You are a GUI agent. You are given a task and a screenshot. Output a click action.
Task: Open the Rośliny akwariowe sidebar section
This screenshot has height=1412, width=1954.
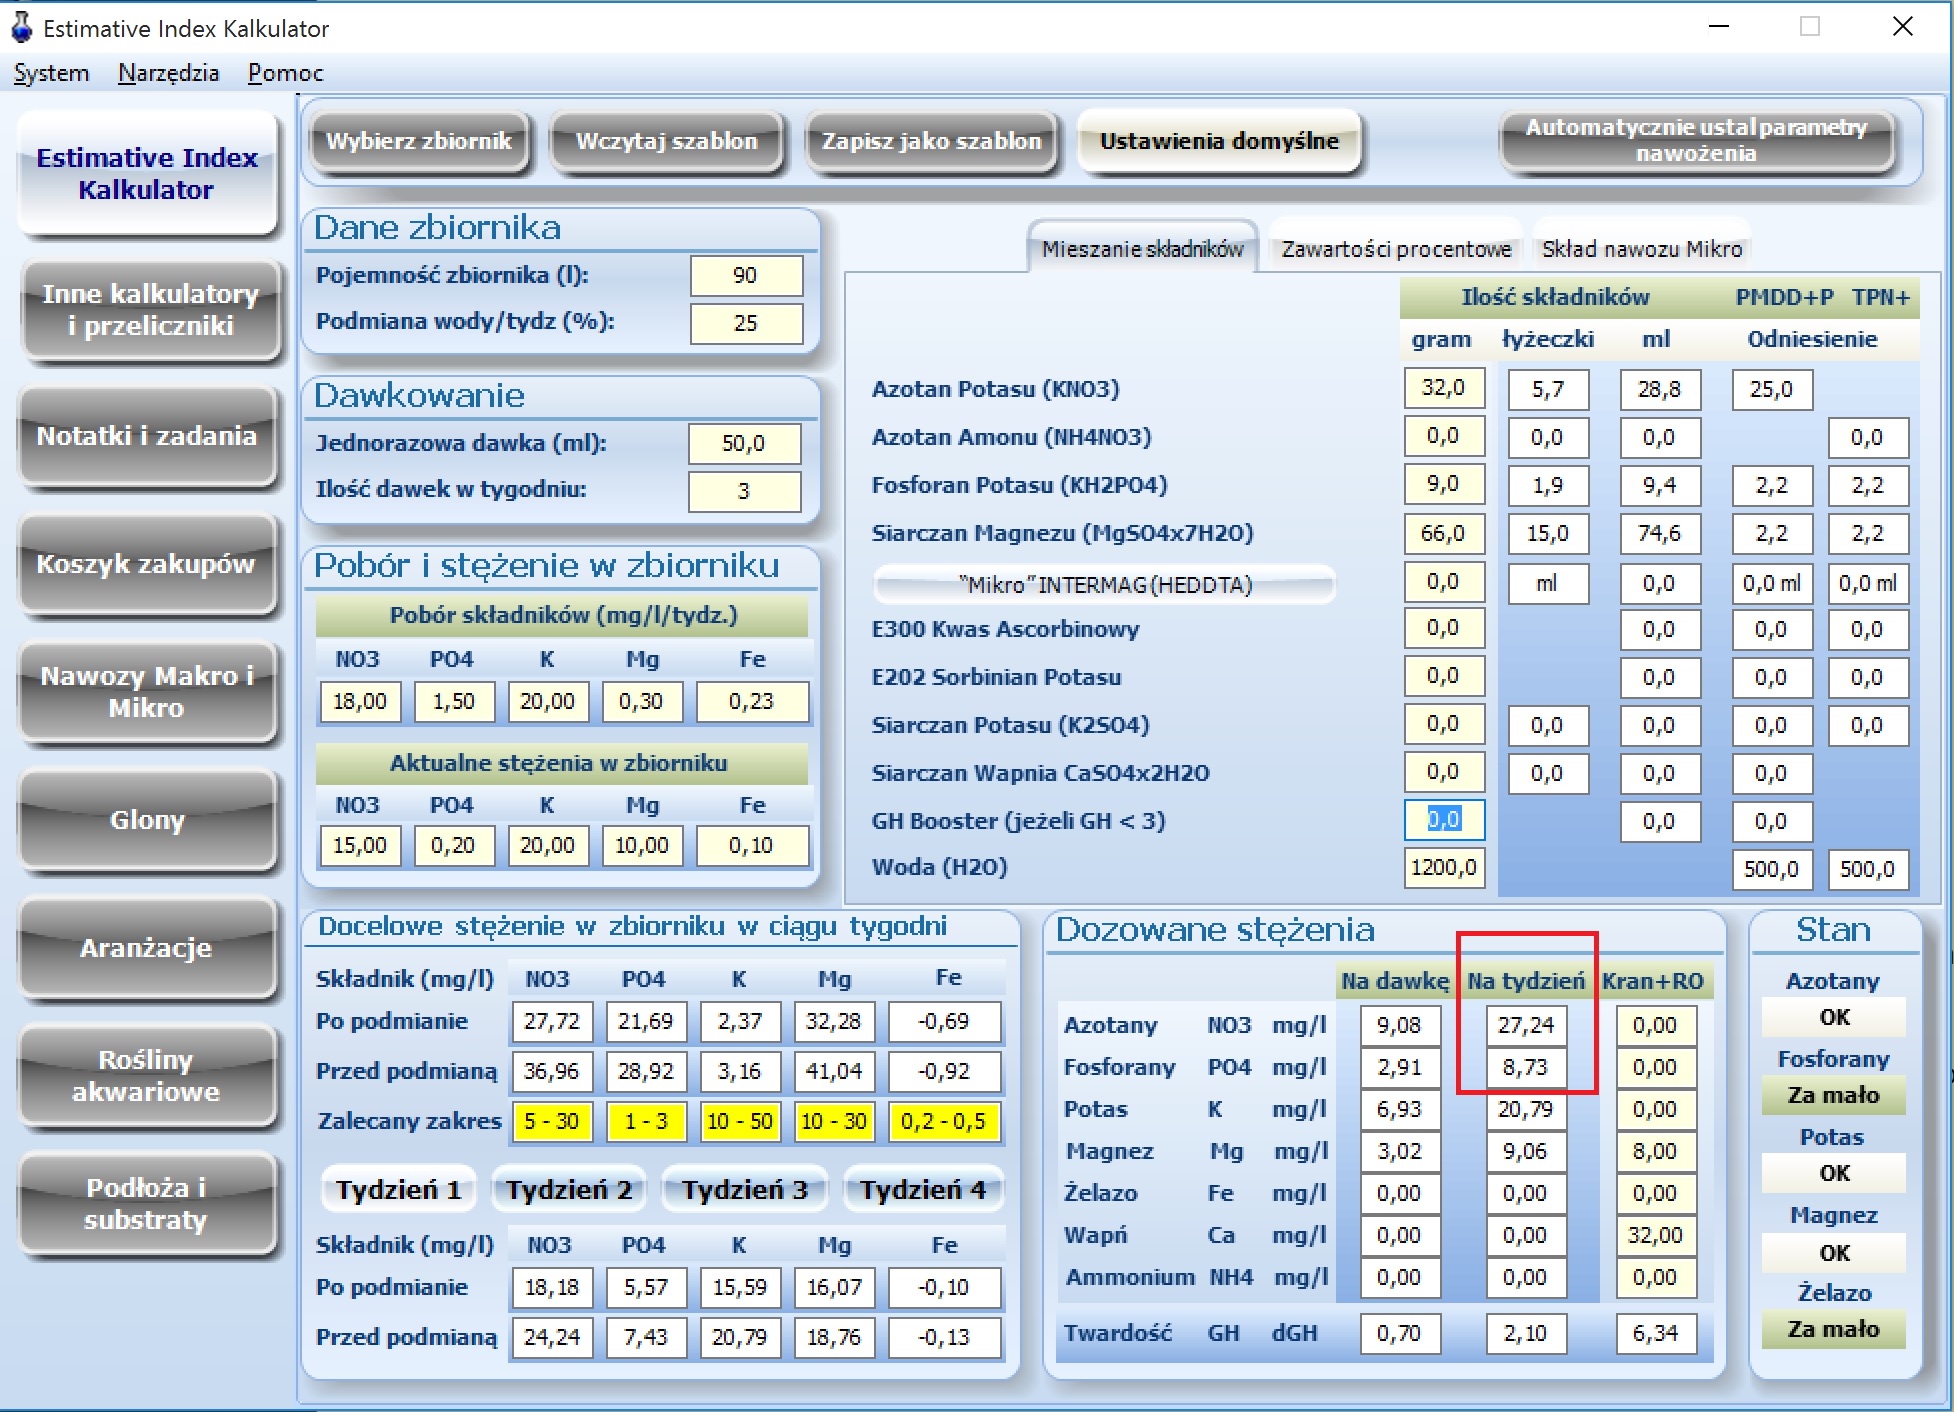coord(147,1075)
